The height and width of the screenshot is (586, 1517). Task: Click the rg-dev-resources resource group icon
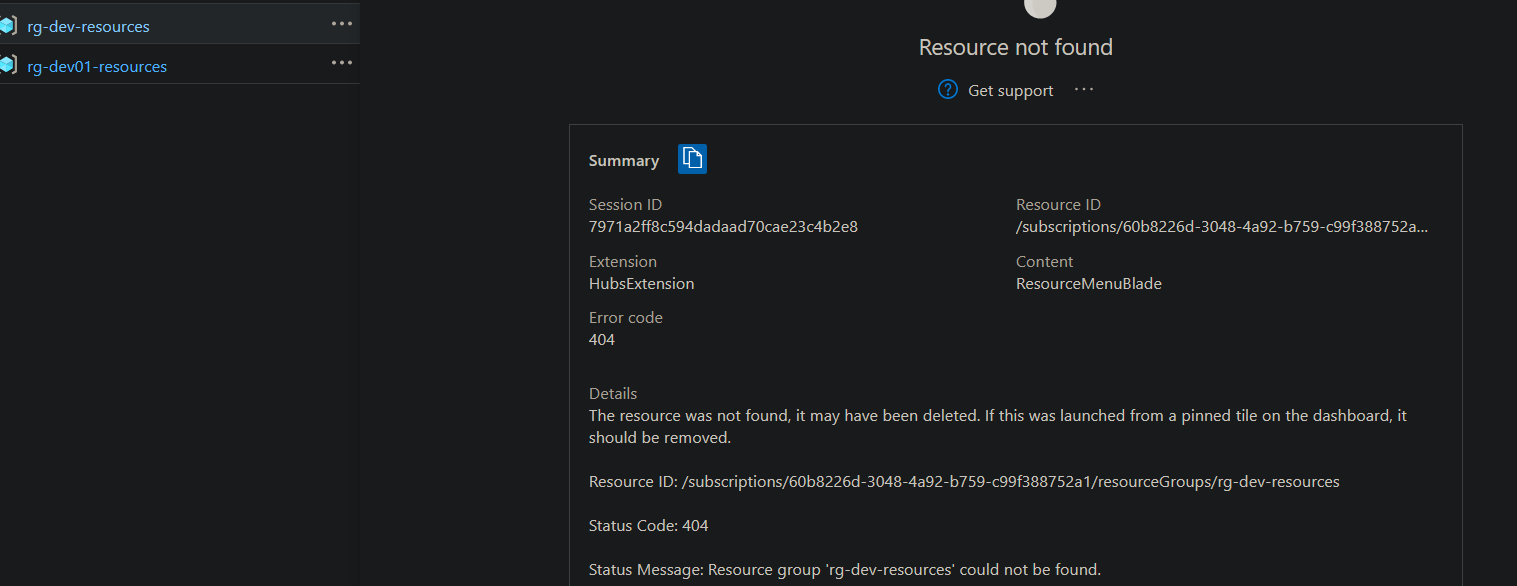click(8, 26)
